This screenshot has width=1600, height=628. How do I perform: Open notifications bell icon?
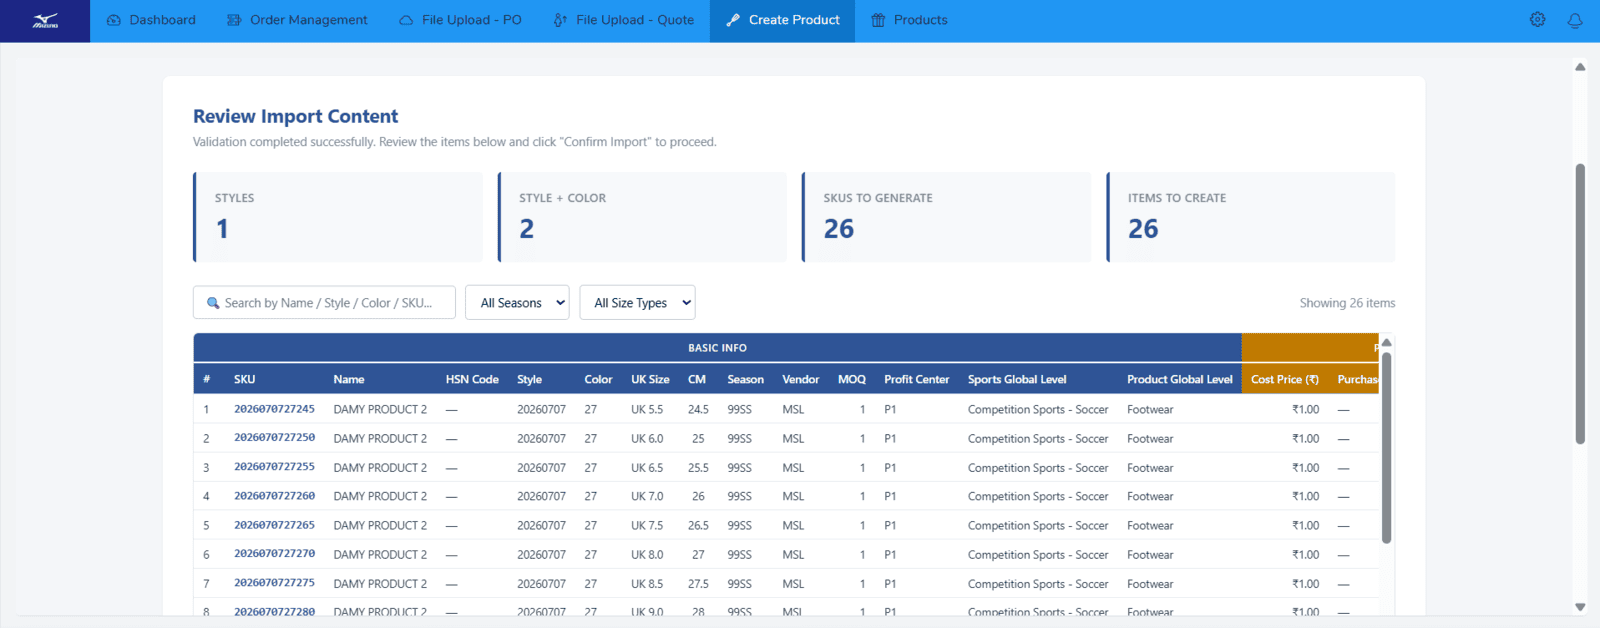[x=1575, y=20]
